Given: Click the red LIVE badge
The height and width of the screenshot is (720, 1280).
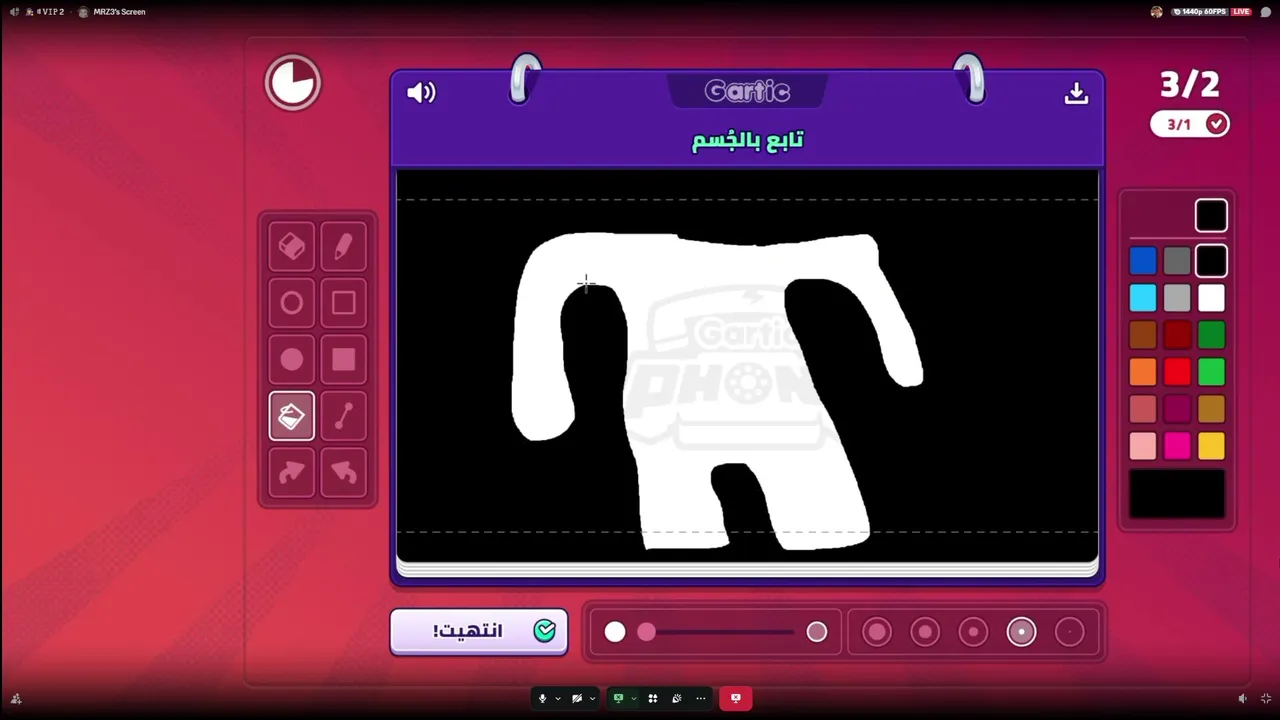Looking at the screenshot, I should (1241, 12).
